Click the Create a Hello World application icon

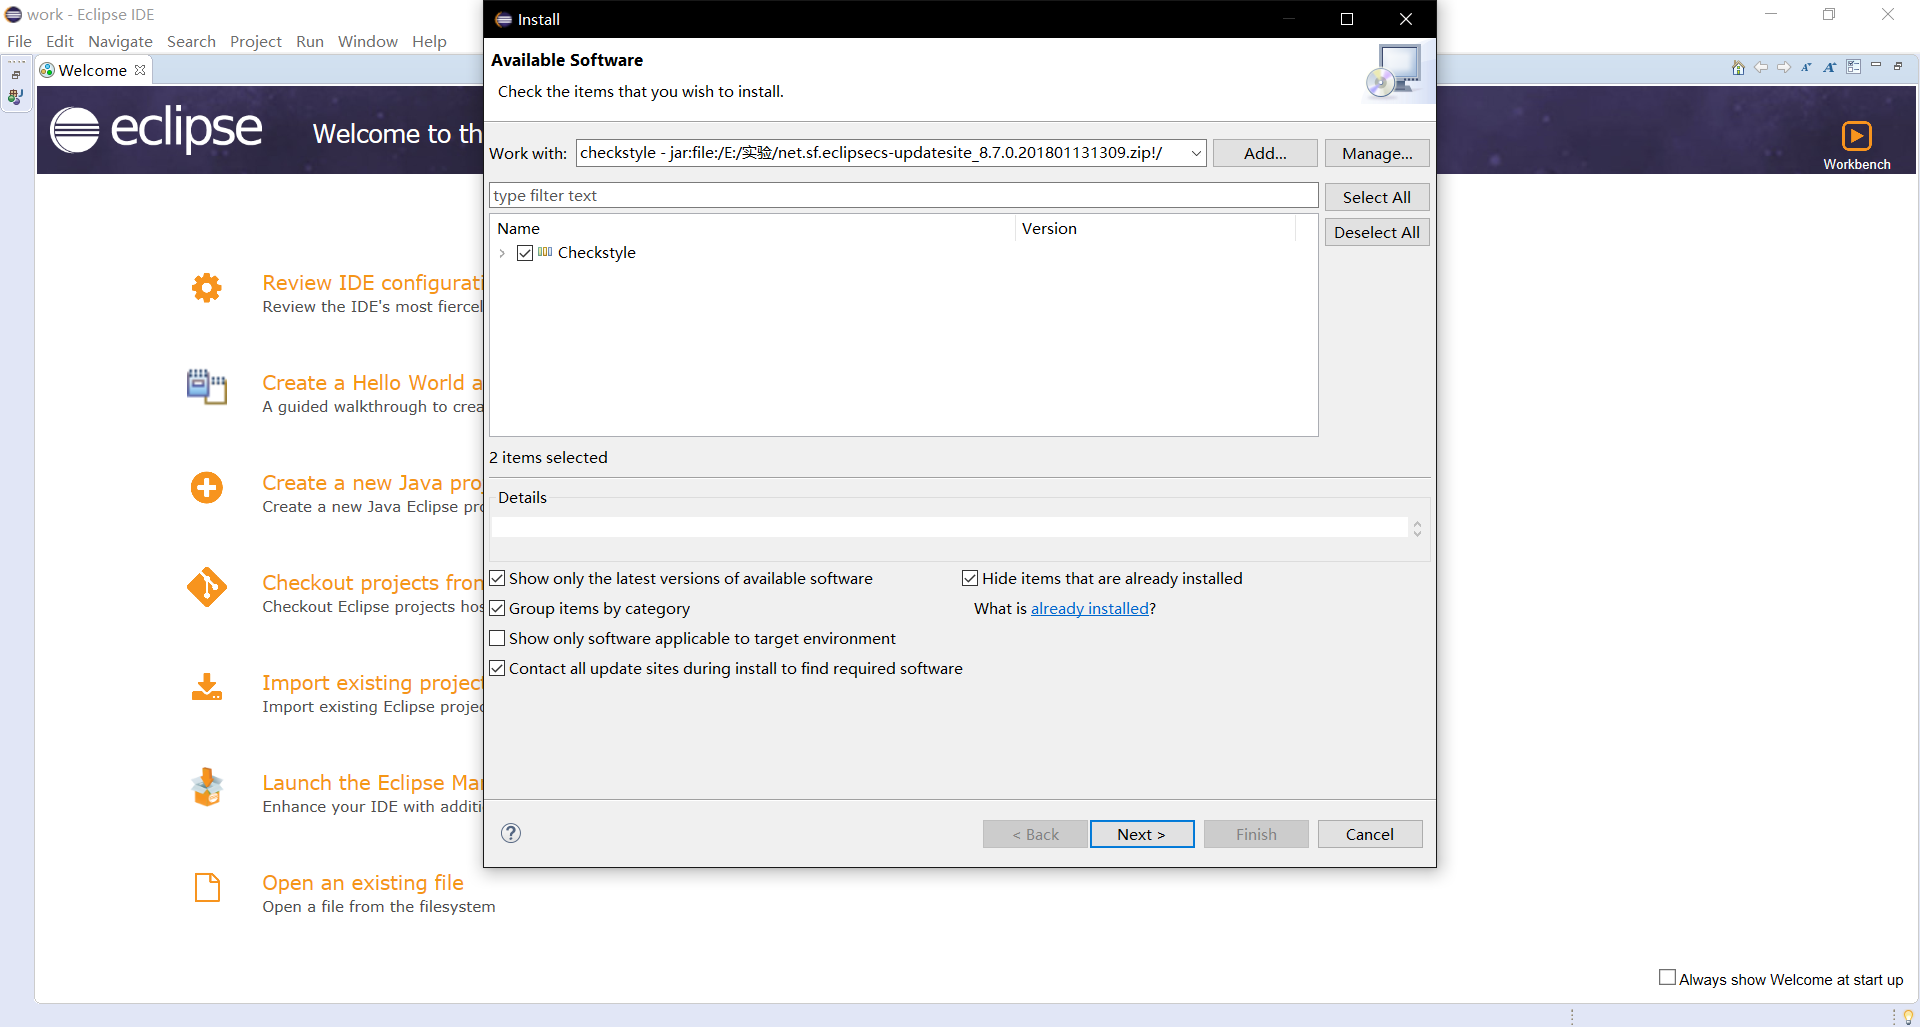pos(207,387)
